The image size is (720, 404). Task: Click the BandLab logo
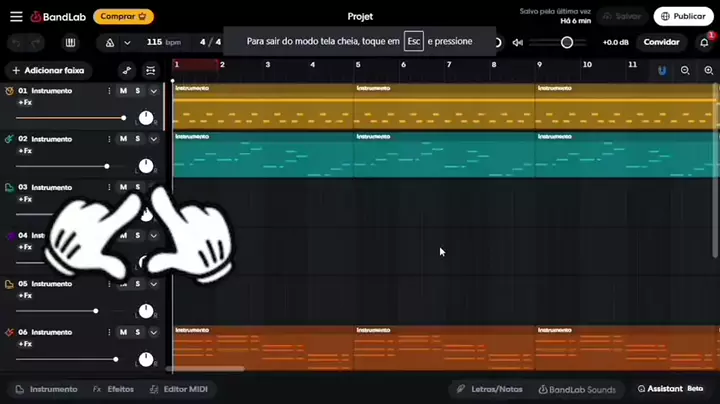58,17
